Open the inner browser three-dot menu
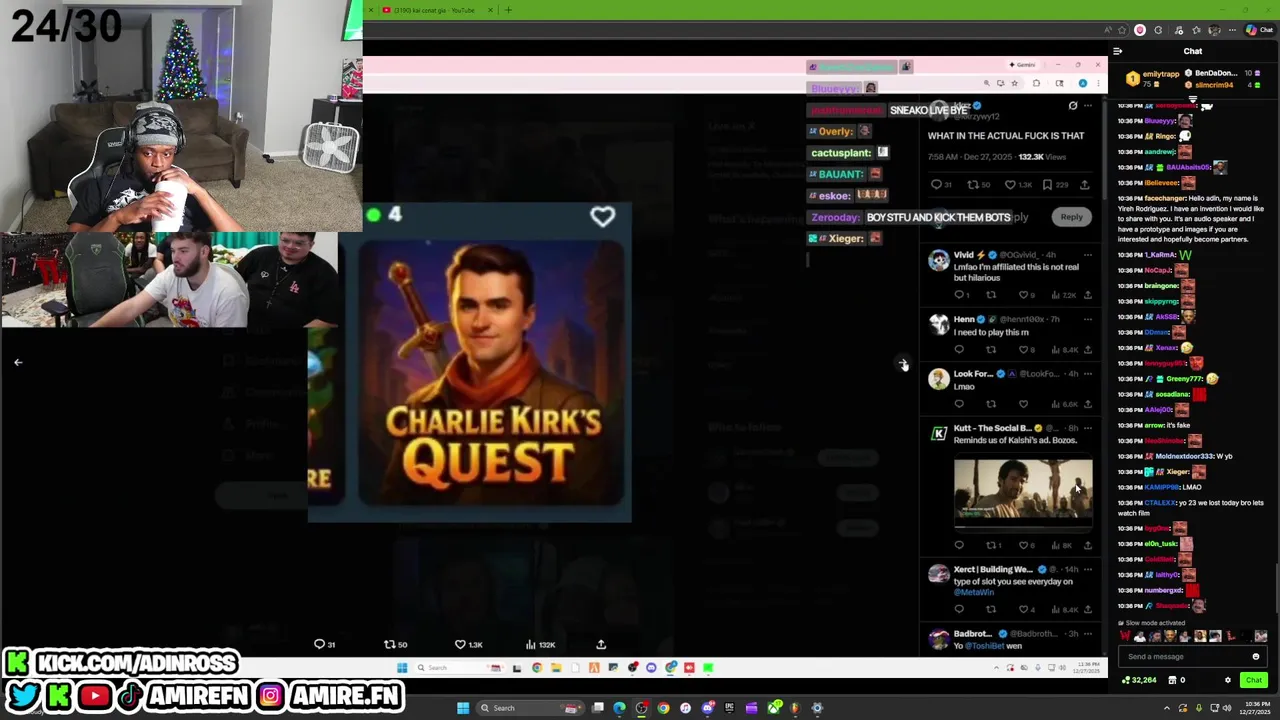Image resolution: width=1280 pixels, height=720 pixels. click(1097, 84)
